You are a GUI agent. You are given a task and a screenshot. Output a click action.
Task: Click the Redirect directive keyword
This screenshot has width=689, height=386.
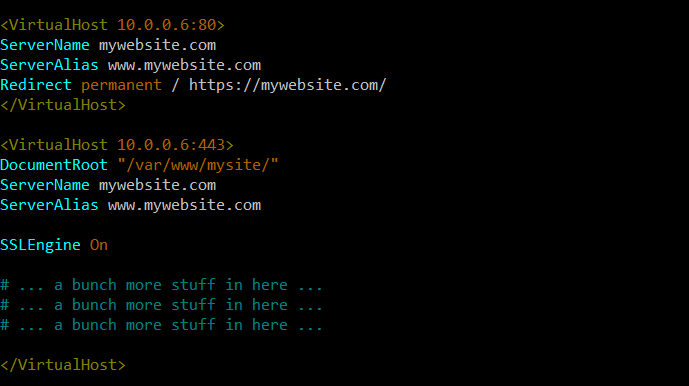pos(36,85)
